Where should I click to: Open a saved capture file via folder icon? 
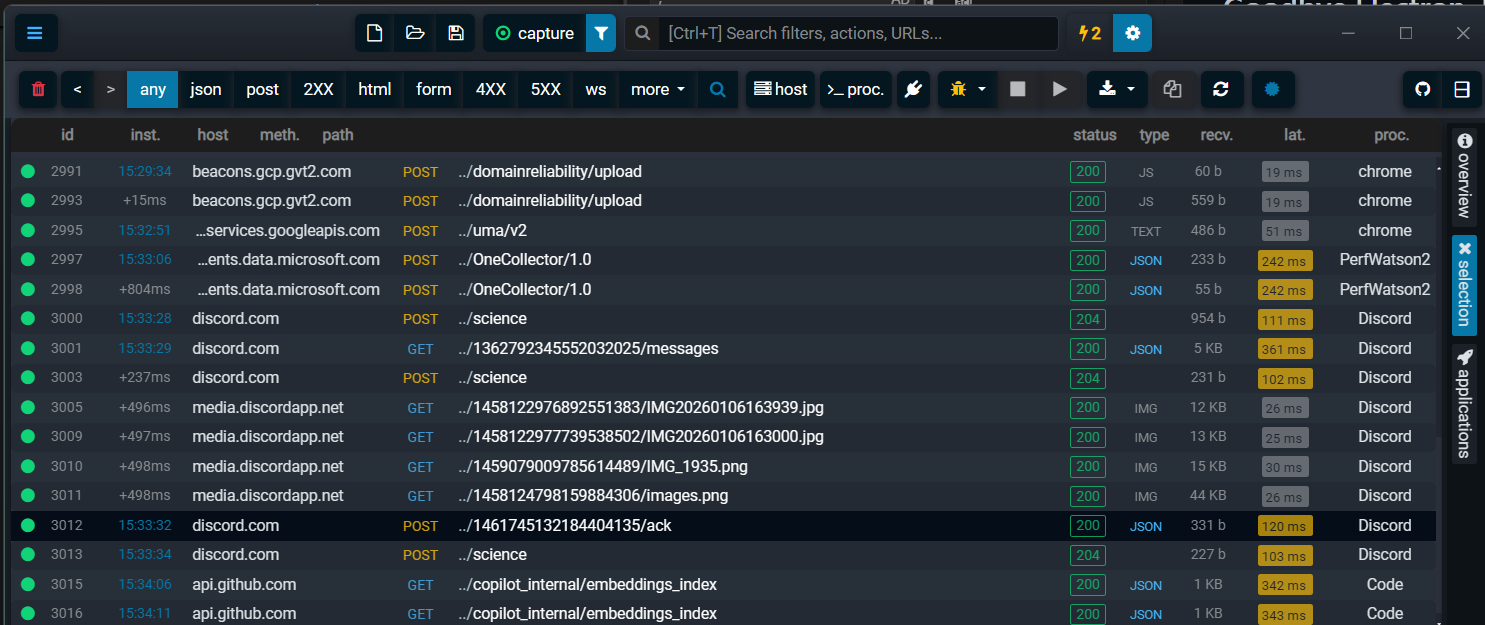414,32
